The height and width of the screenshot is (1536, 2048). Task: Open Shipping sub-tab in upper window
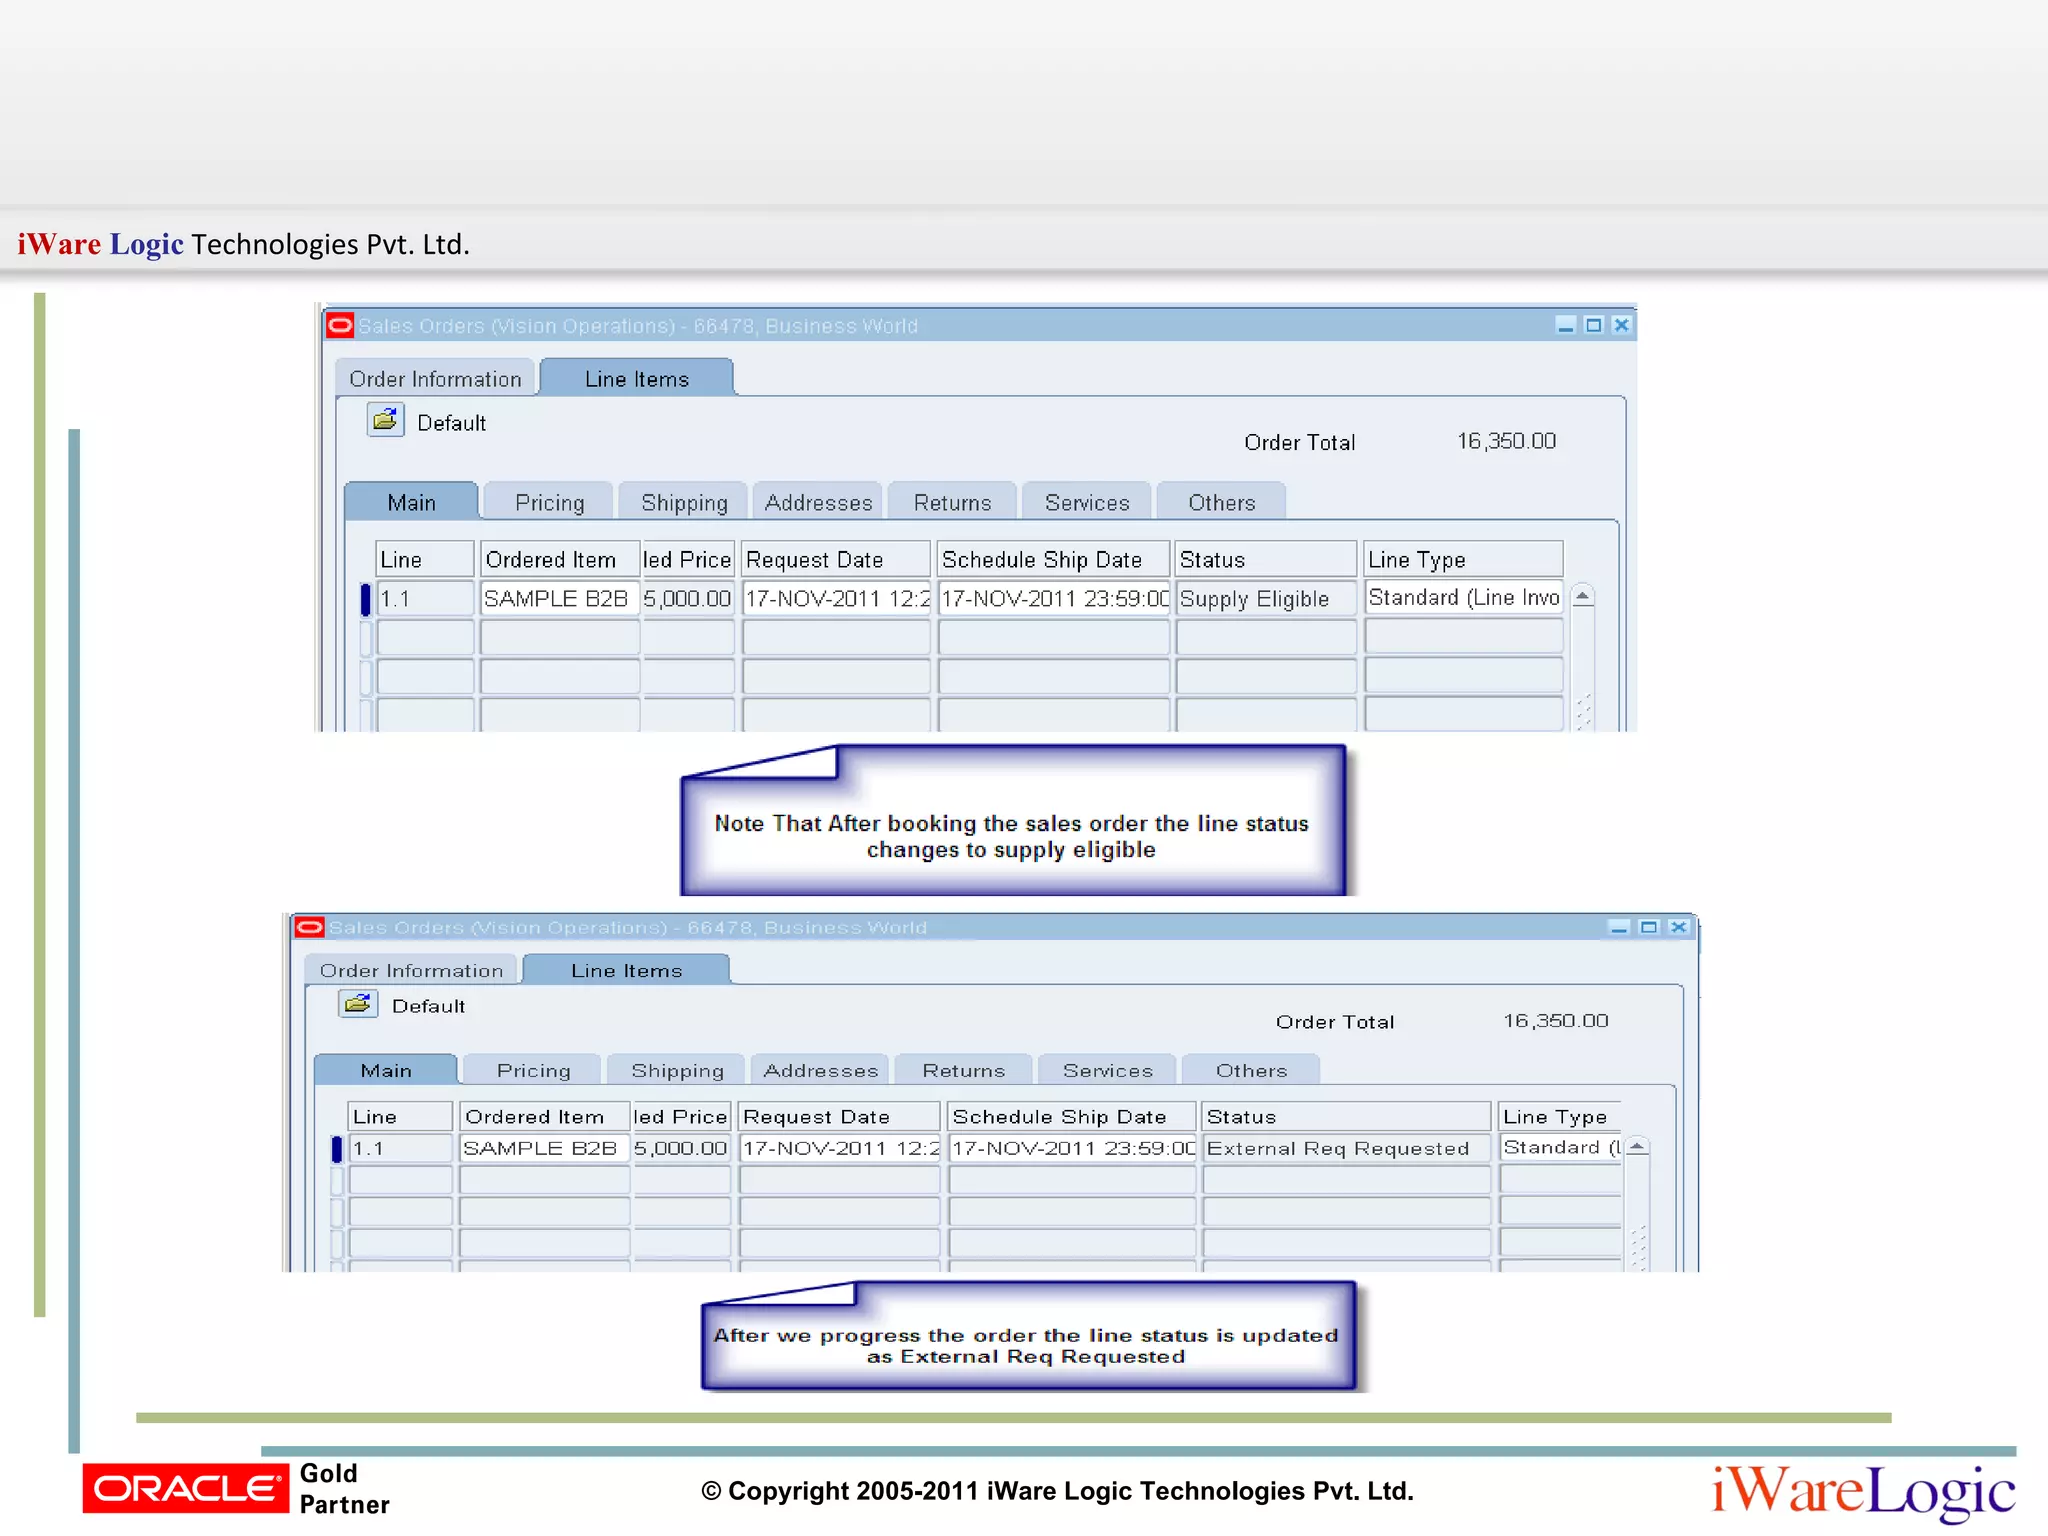(684, 502)
